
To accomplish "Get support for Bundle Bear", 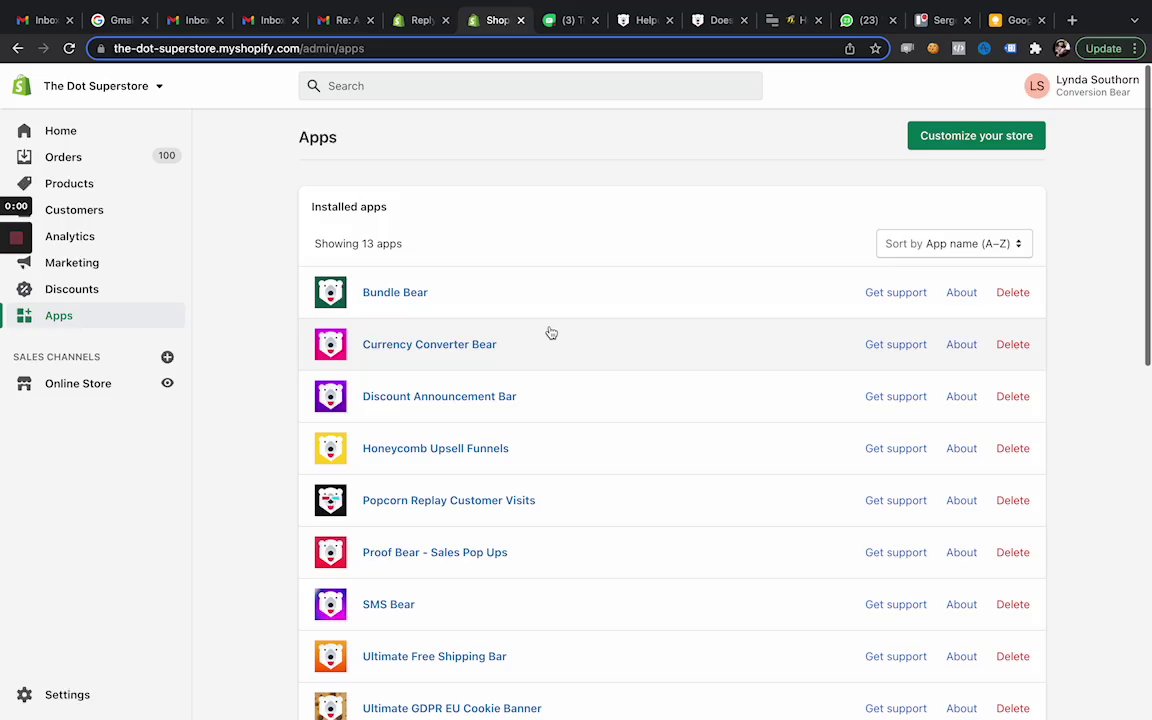I will pos(896,292).
